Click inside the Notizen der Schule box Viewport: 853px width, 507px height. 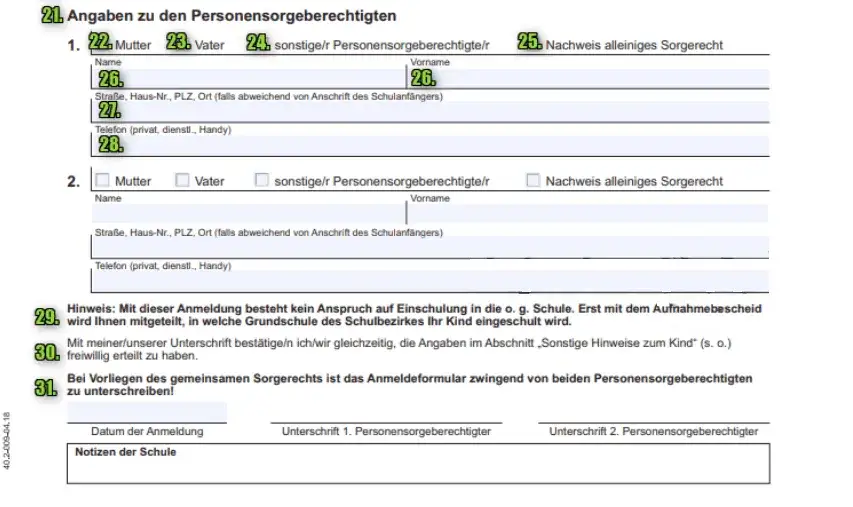[x=418, y=468]
